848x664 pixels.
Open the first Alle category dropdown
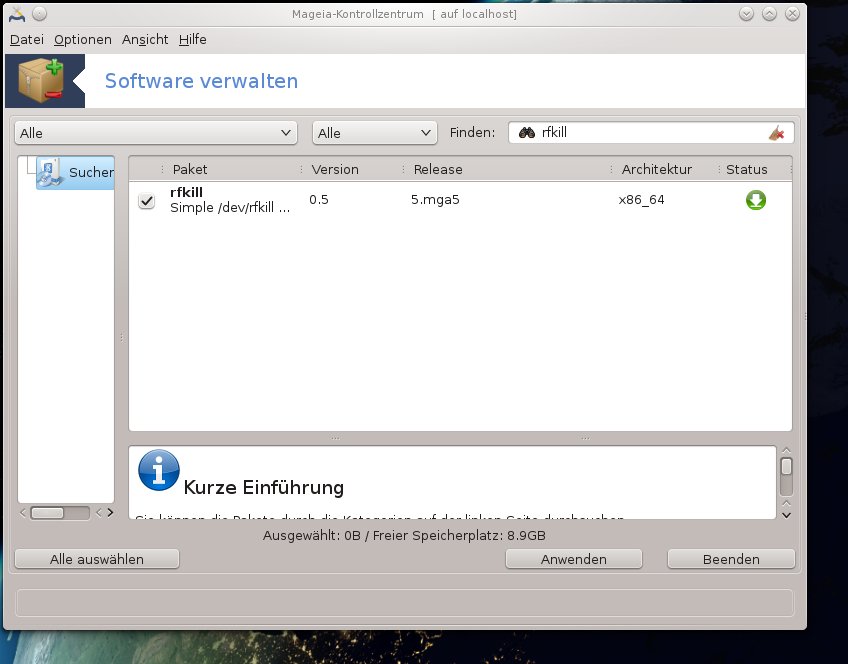click(x=156, y=133)
